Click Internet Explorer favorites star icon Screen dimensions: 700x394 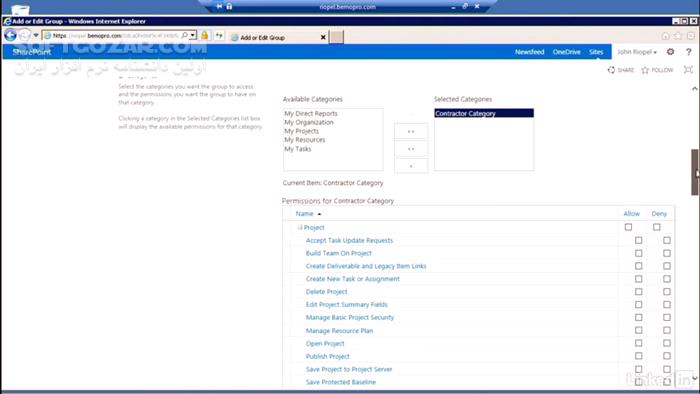pos(678,35)
